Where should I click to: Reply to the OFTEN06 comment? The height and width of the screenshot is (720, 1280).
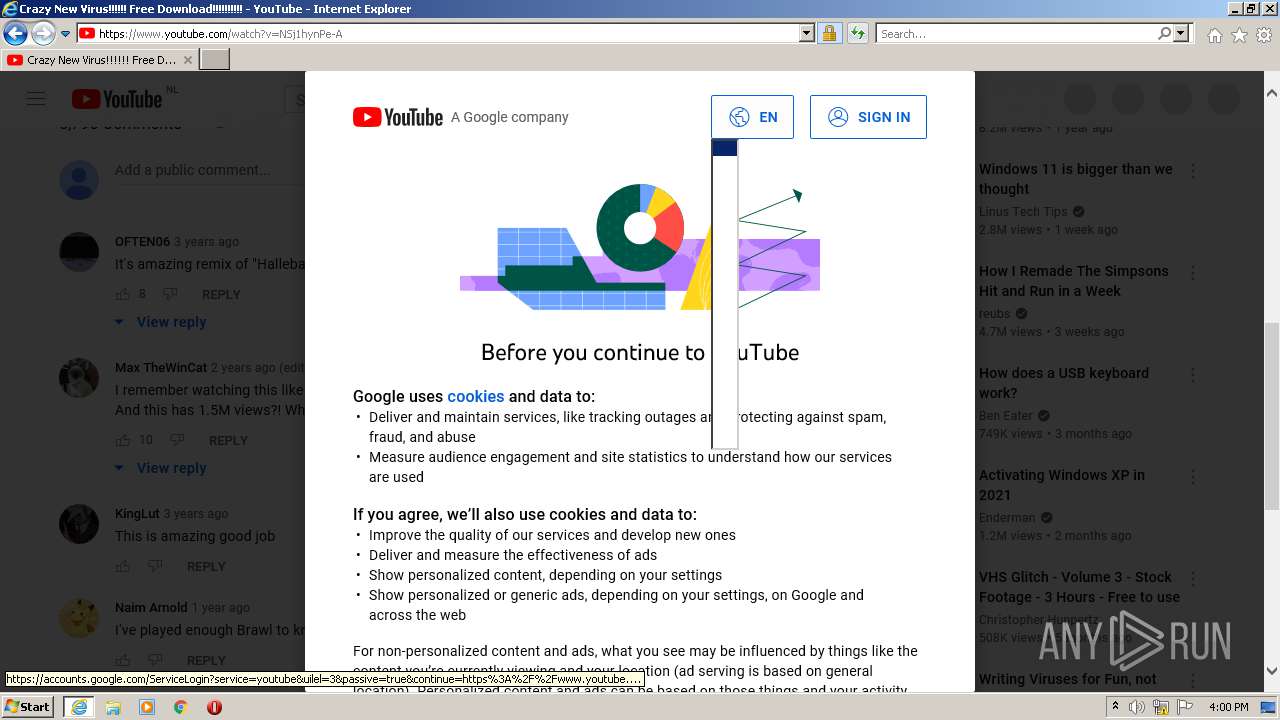221,295
